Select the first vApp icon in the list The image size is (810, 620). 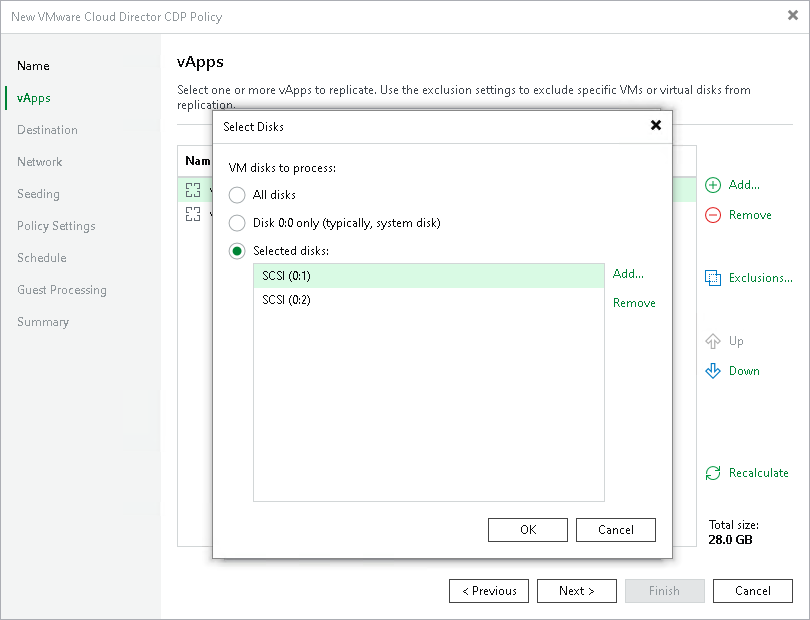[193, 190]
